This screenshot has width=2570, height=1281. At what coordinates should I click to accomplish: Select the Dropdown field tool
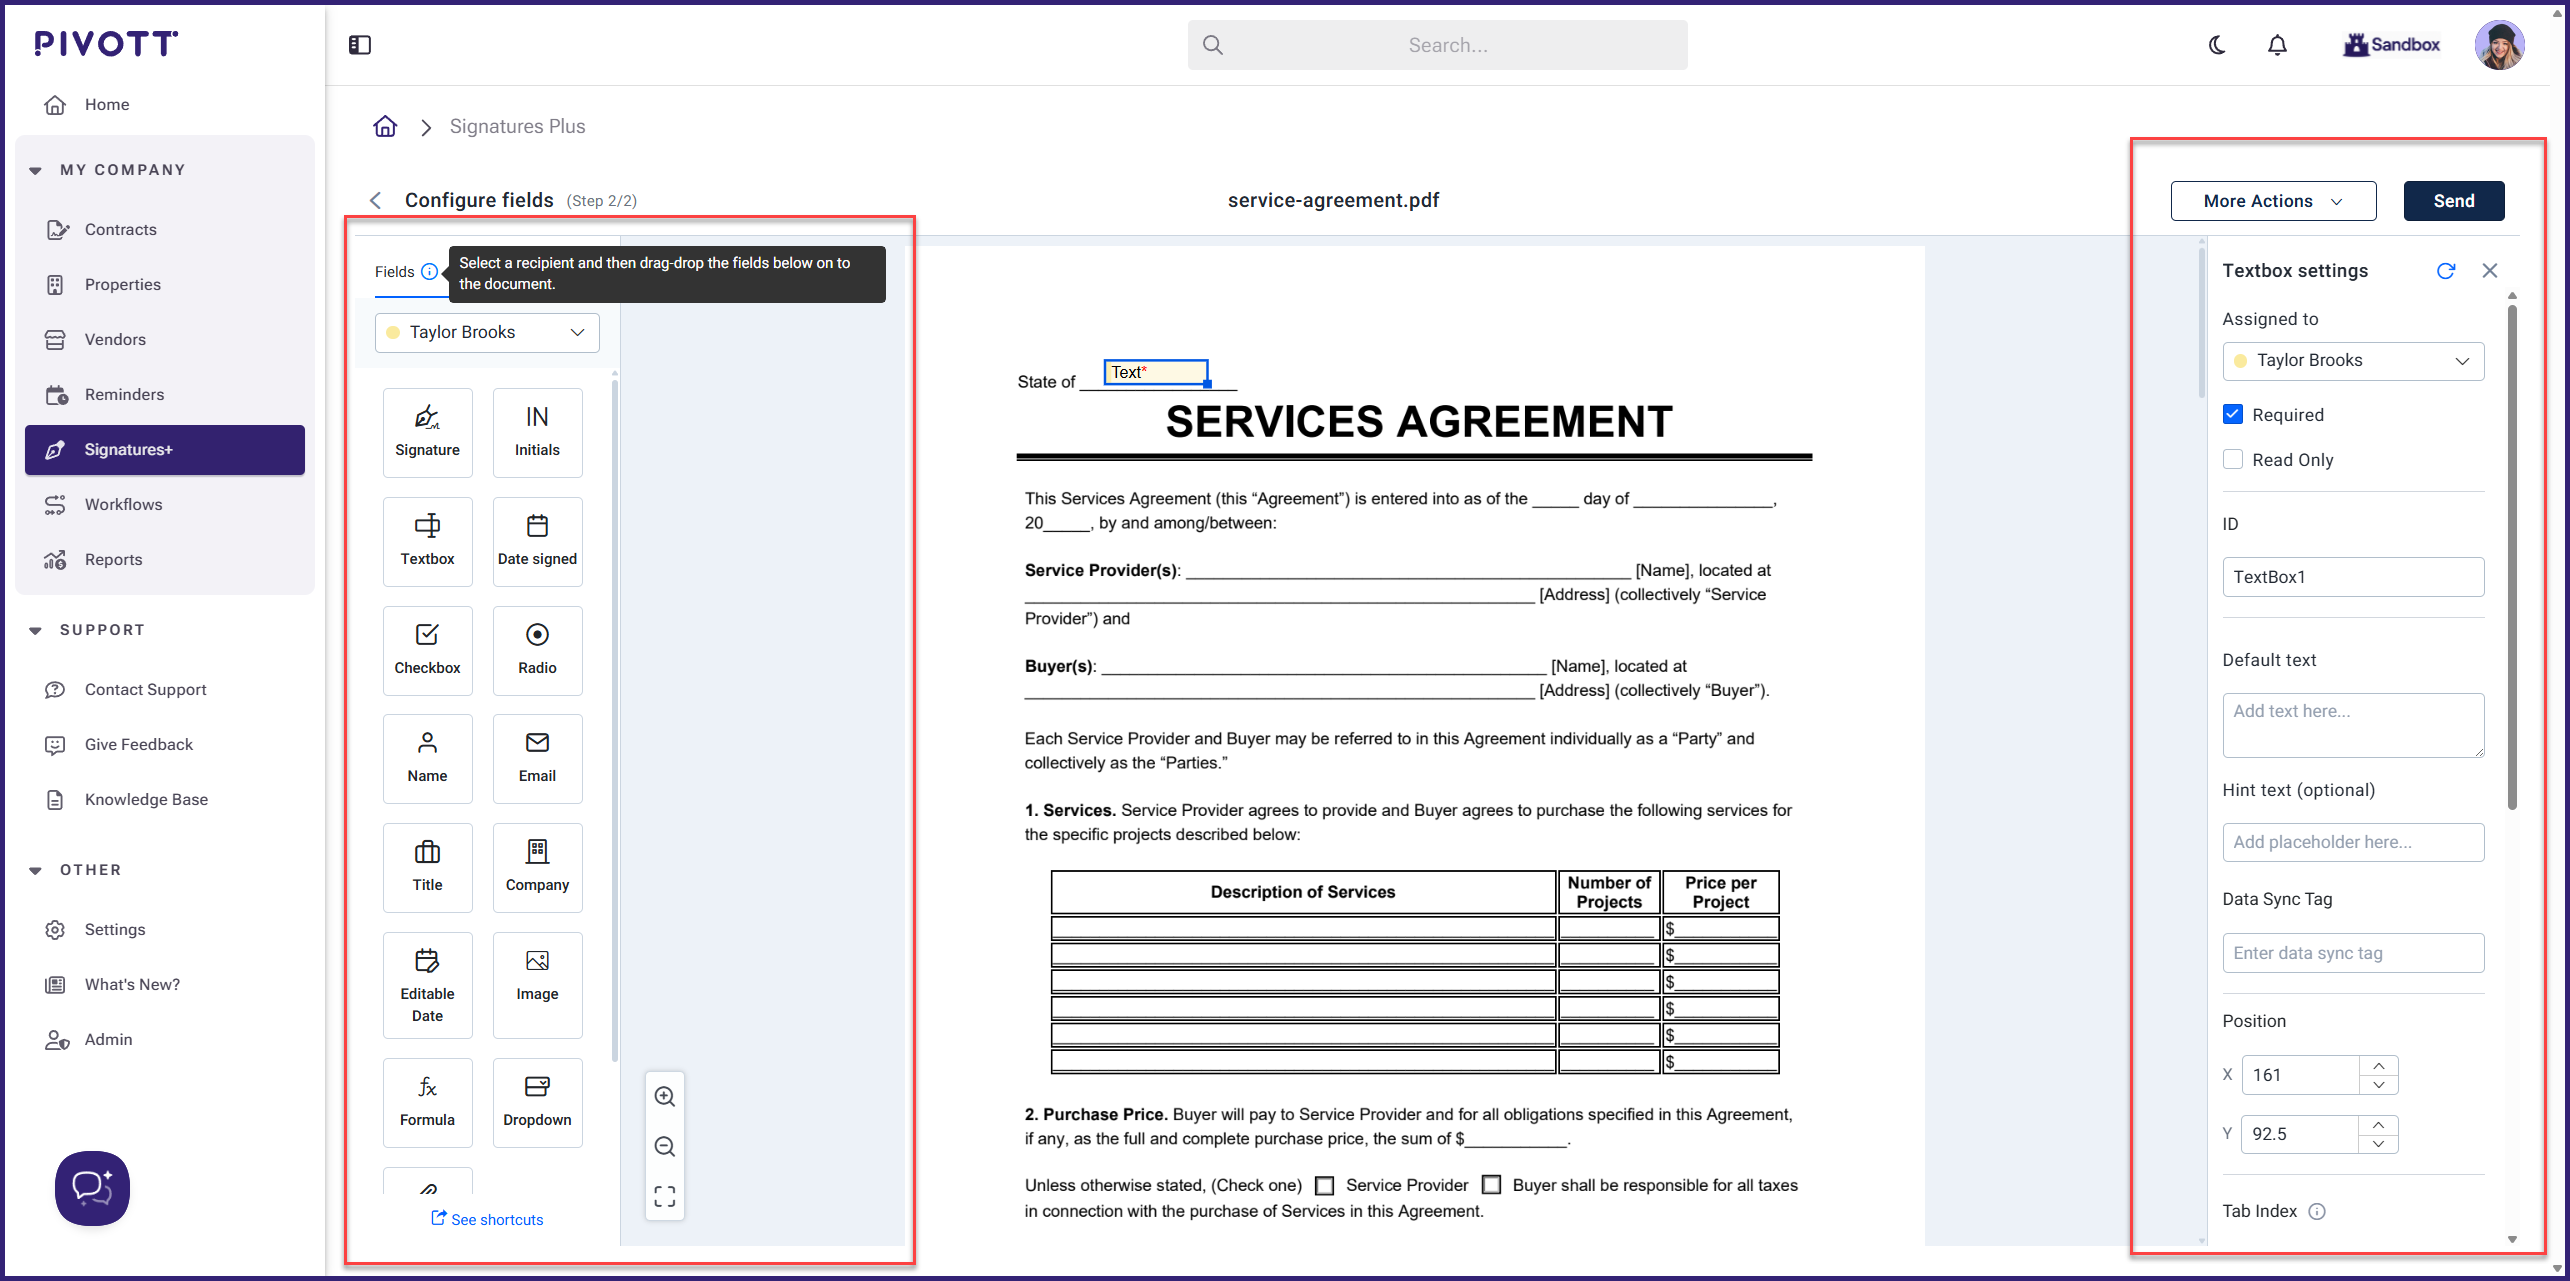pos(537,1102)
